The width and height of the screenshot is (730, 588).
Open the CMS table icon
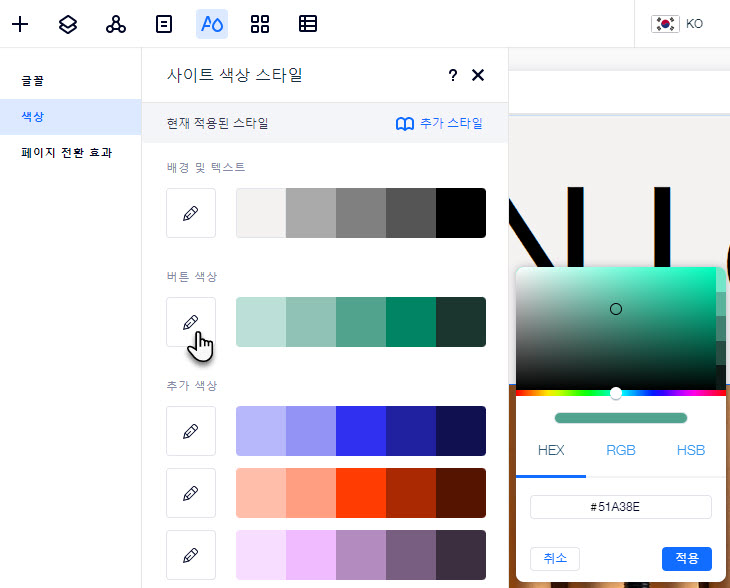[x=308, y=24]
